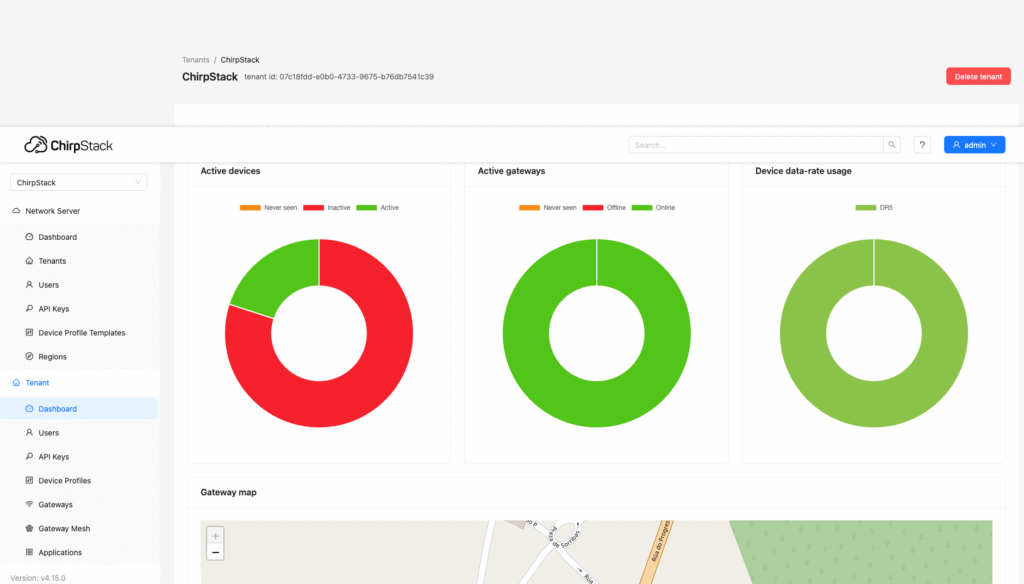
Task: Click the ChirpStack logo icon
Action: (x=36, y=145)
